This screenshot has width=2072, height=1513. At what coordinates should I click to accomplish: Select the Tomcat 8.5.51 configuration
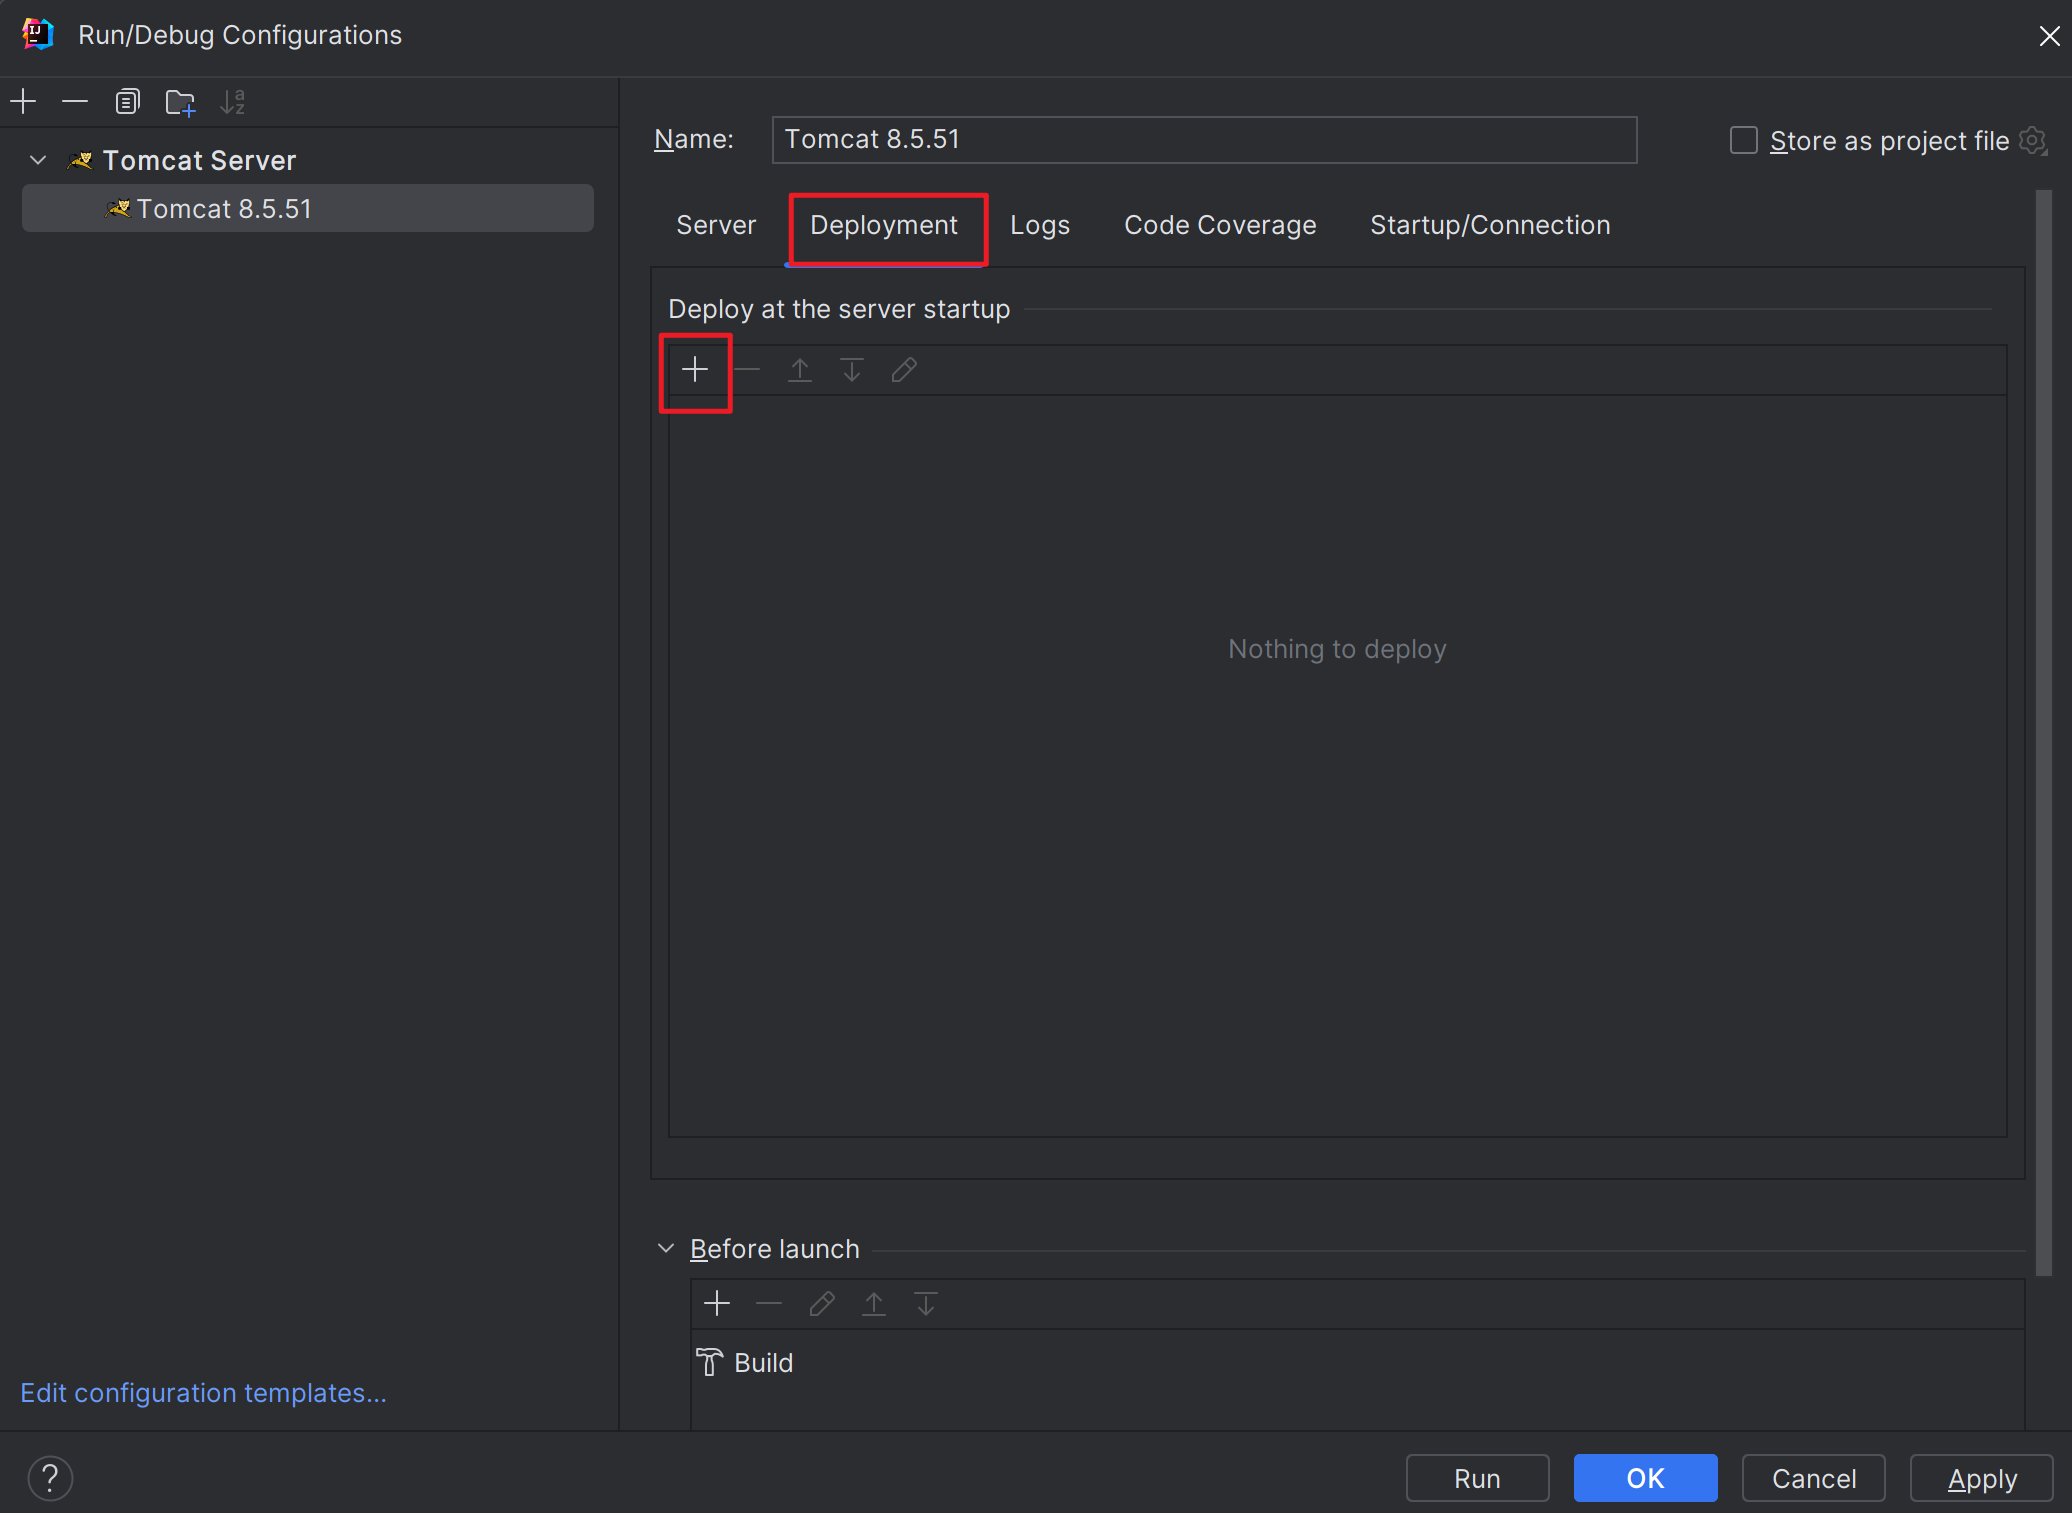tap(308, 208)
